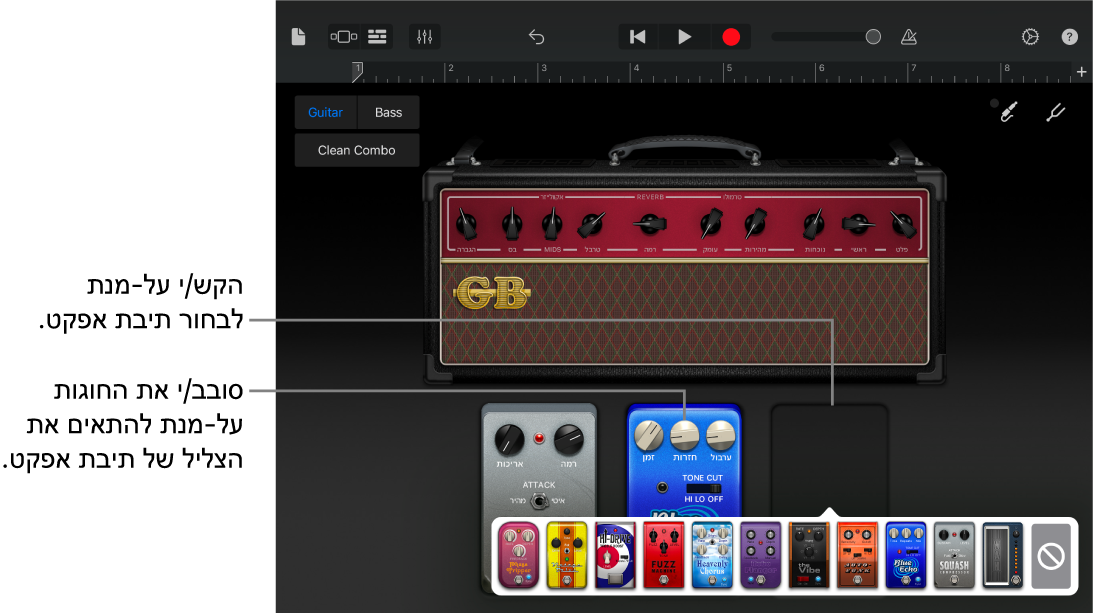The width and height of the screenshot is (1093, 614).
Task: Undo the last action
Action: 536,37
